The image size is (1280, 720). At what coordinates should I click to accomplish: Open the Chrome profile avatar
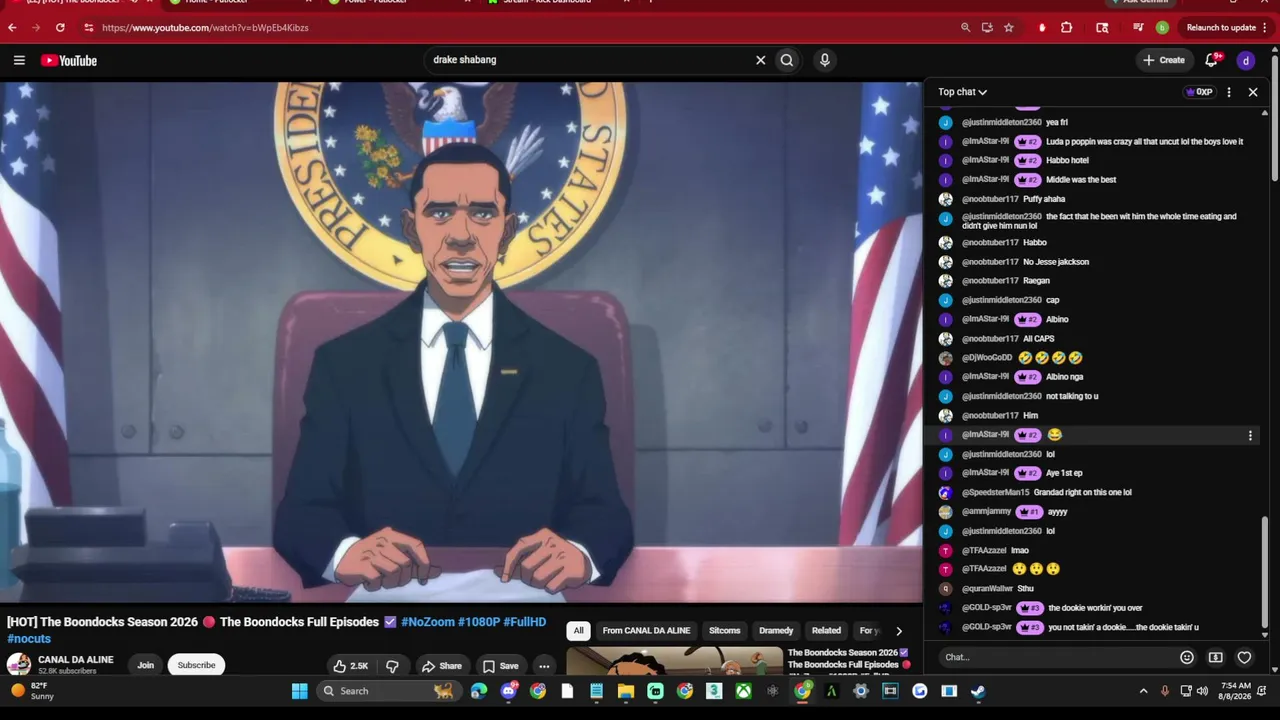click(x=1162, y=28)
